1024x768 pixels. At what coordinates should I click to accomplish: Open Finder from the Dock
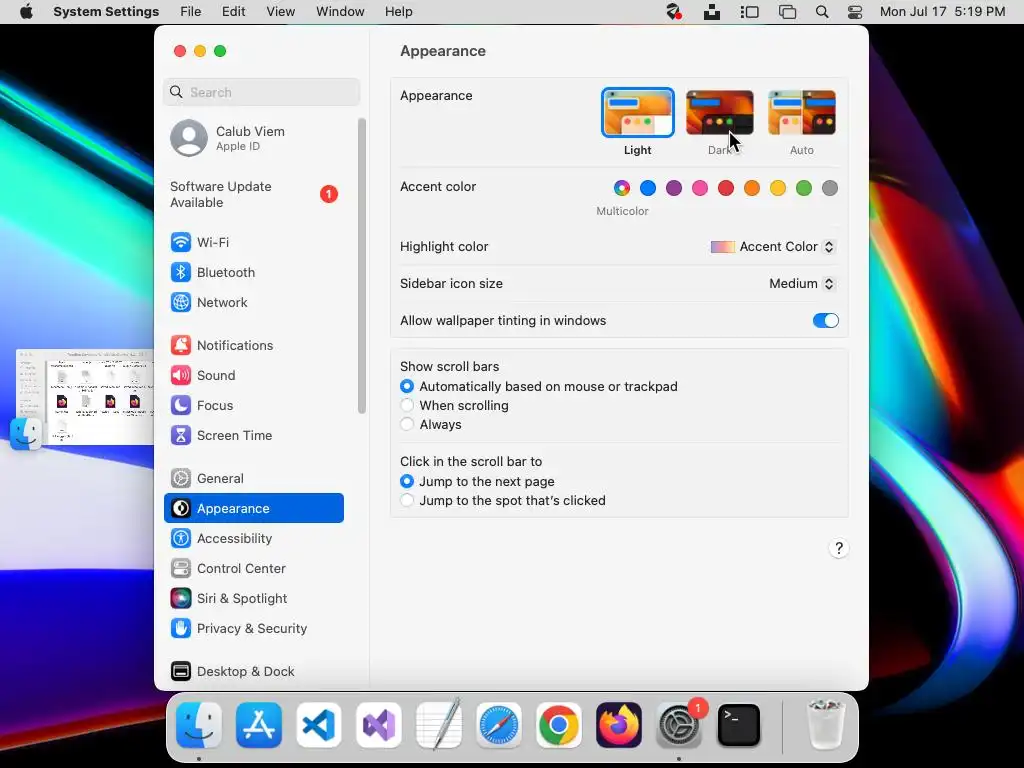click(x=199, y=725)
